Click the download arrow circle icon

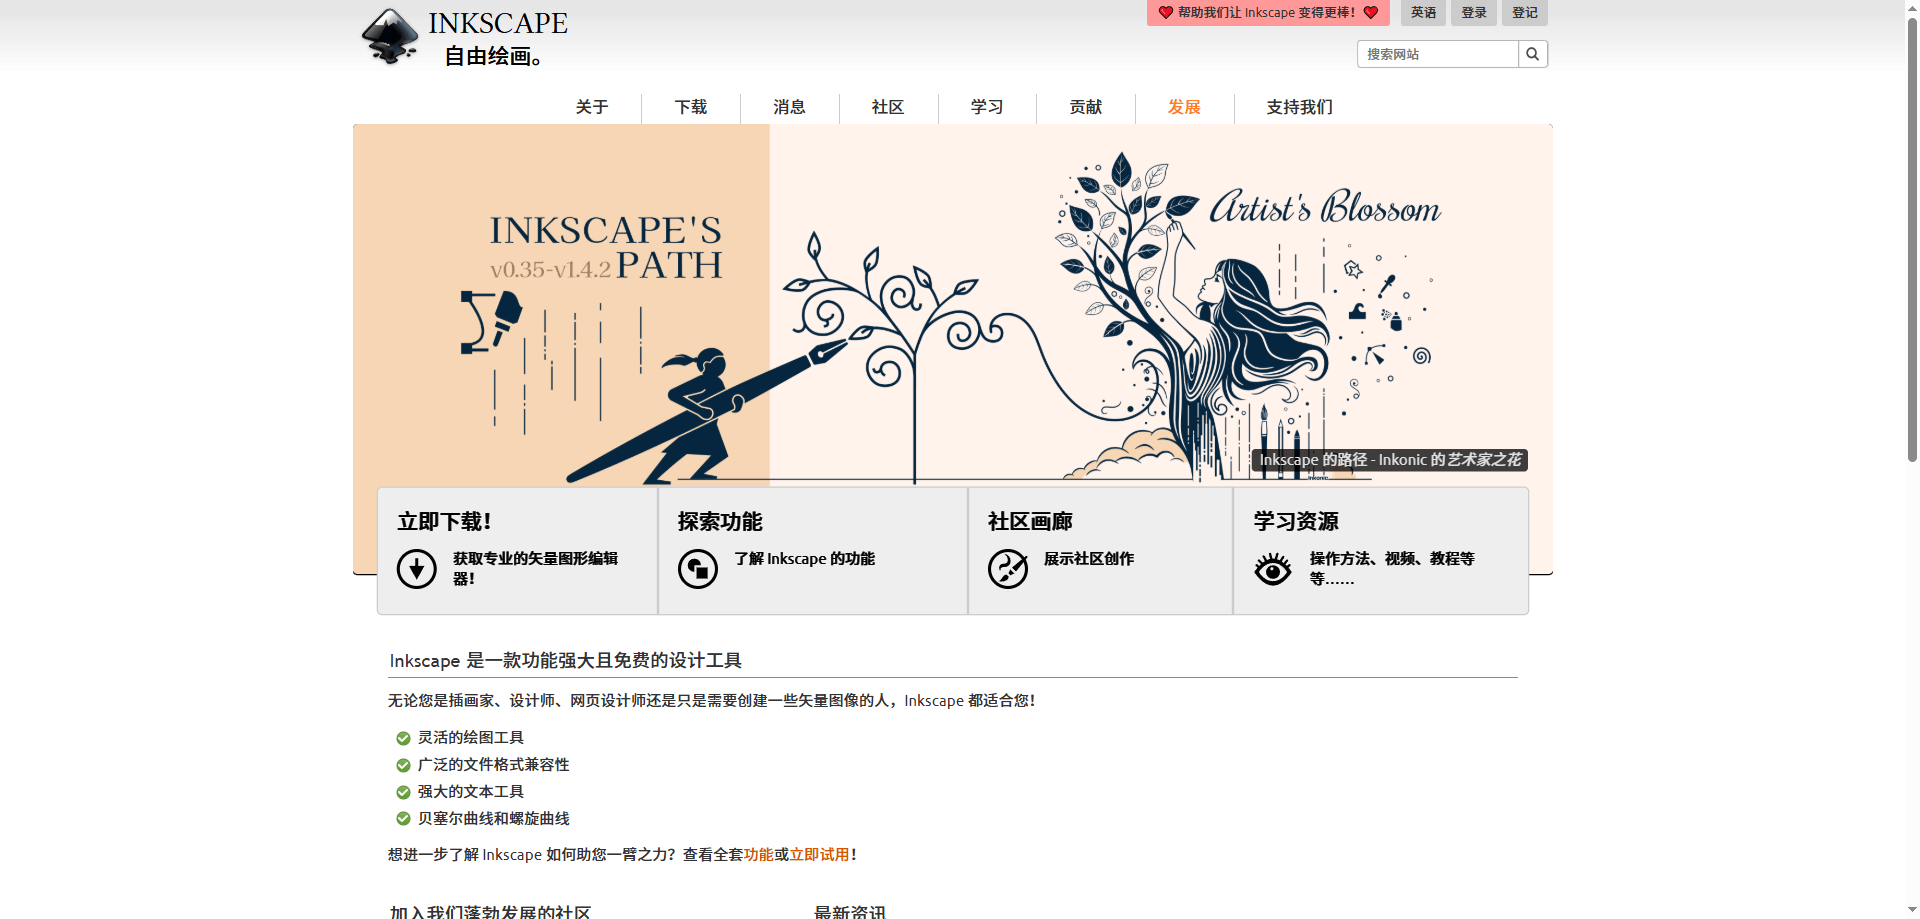pyautogui.click(x=416, y=569)
